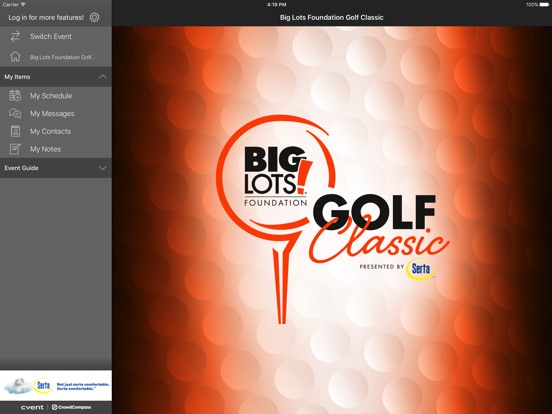Tap the Switch Event arrows icon

tap(15, 36)
